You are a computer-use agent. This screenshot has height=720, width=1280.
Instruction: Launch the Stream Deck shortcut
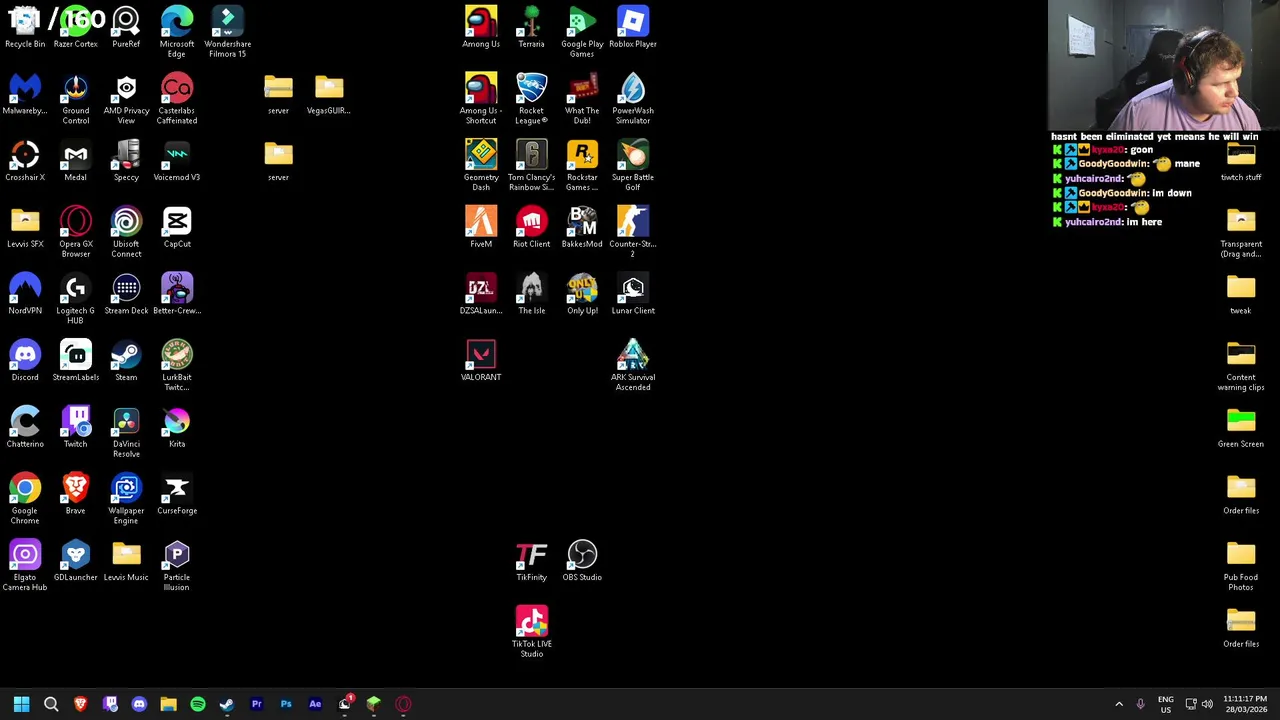pos(126,295)
